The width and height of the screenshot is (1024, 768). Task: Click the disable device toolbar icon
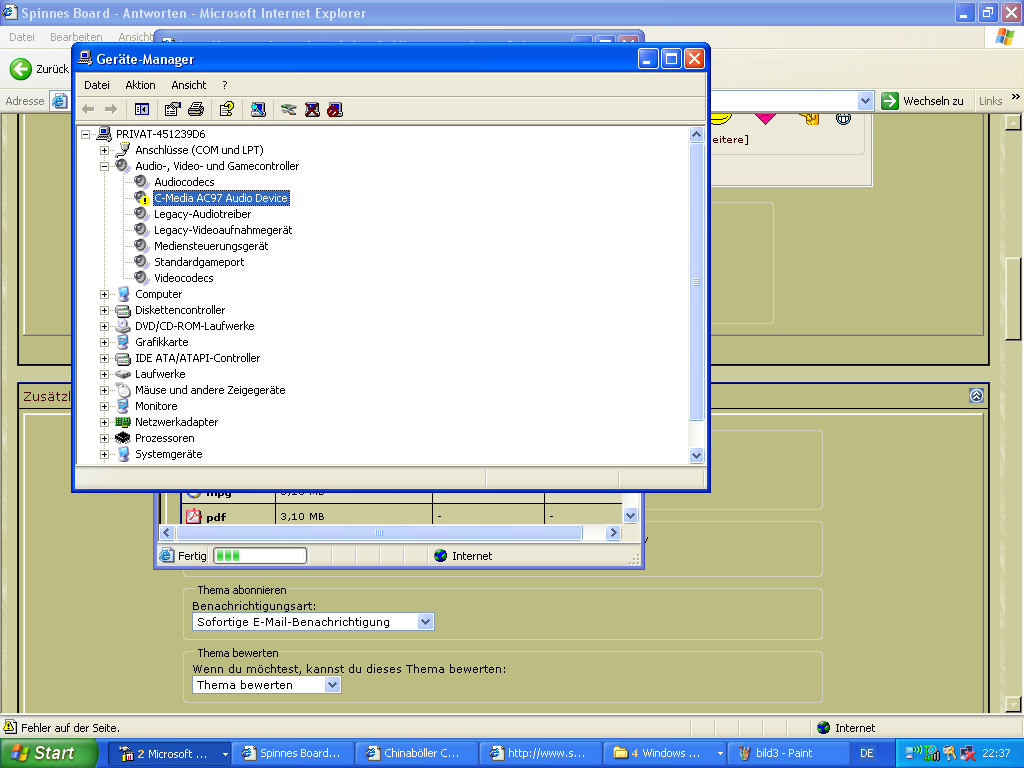(335, 109)
